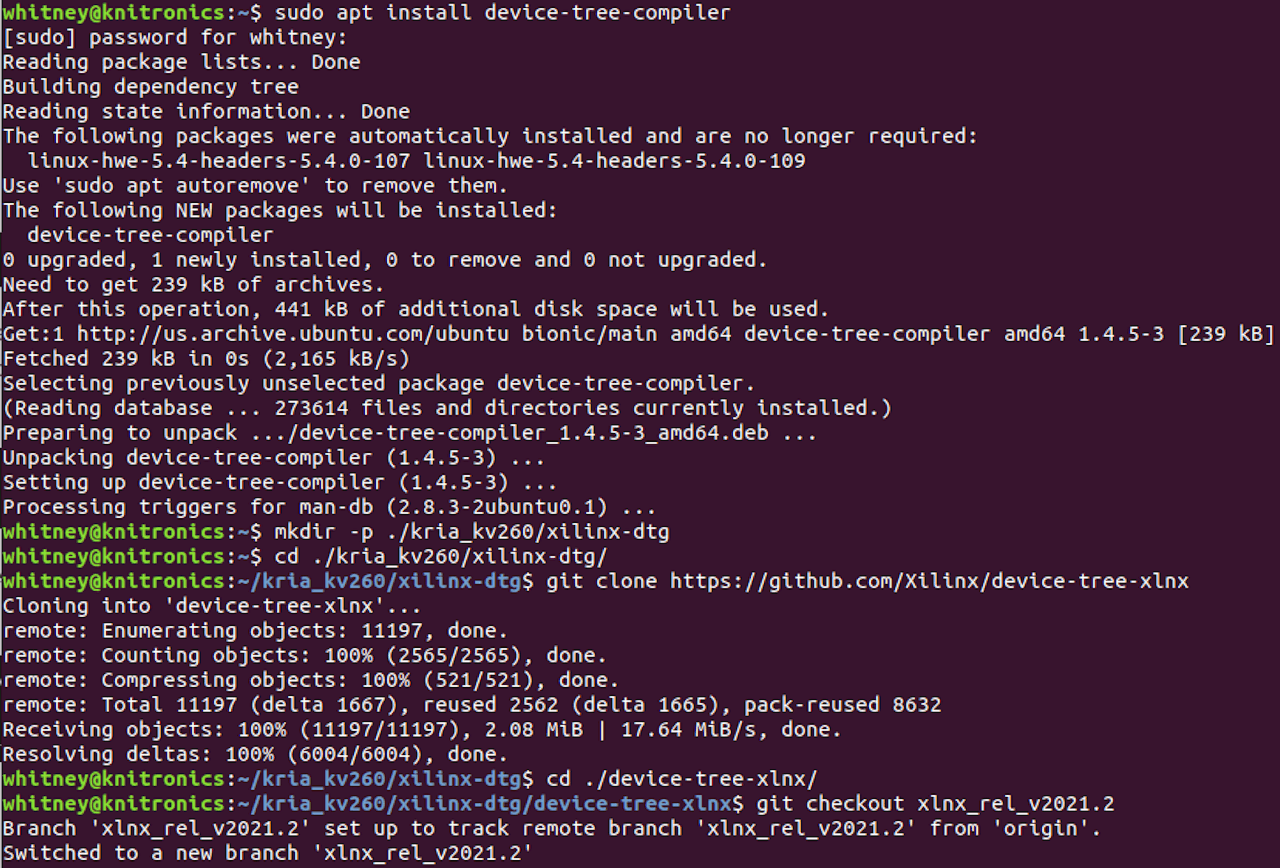Click the 'sudo apt install device-tree-compiler' command

coord(502,13)
